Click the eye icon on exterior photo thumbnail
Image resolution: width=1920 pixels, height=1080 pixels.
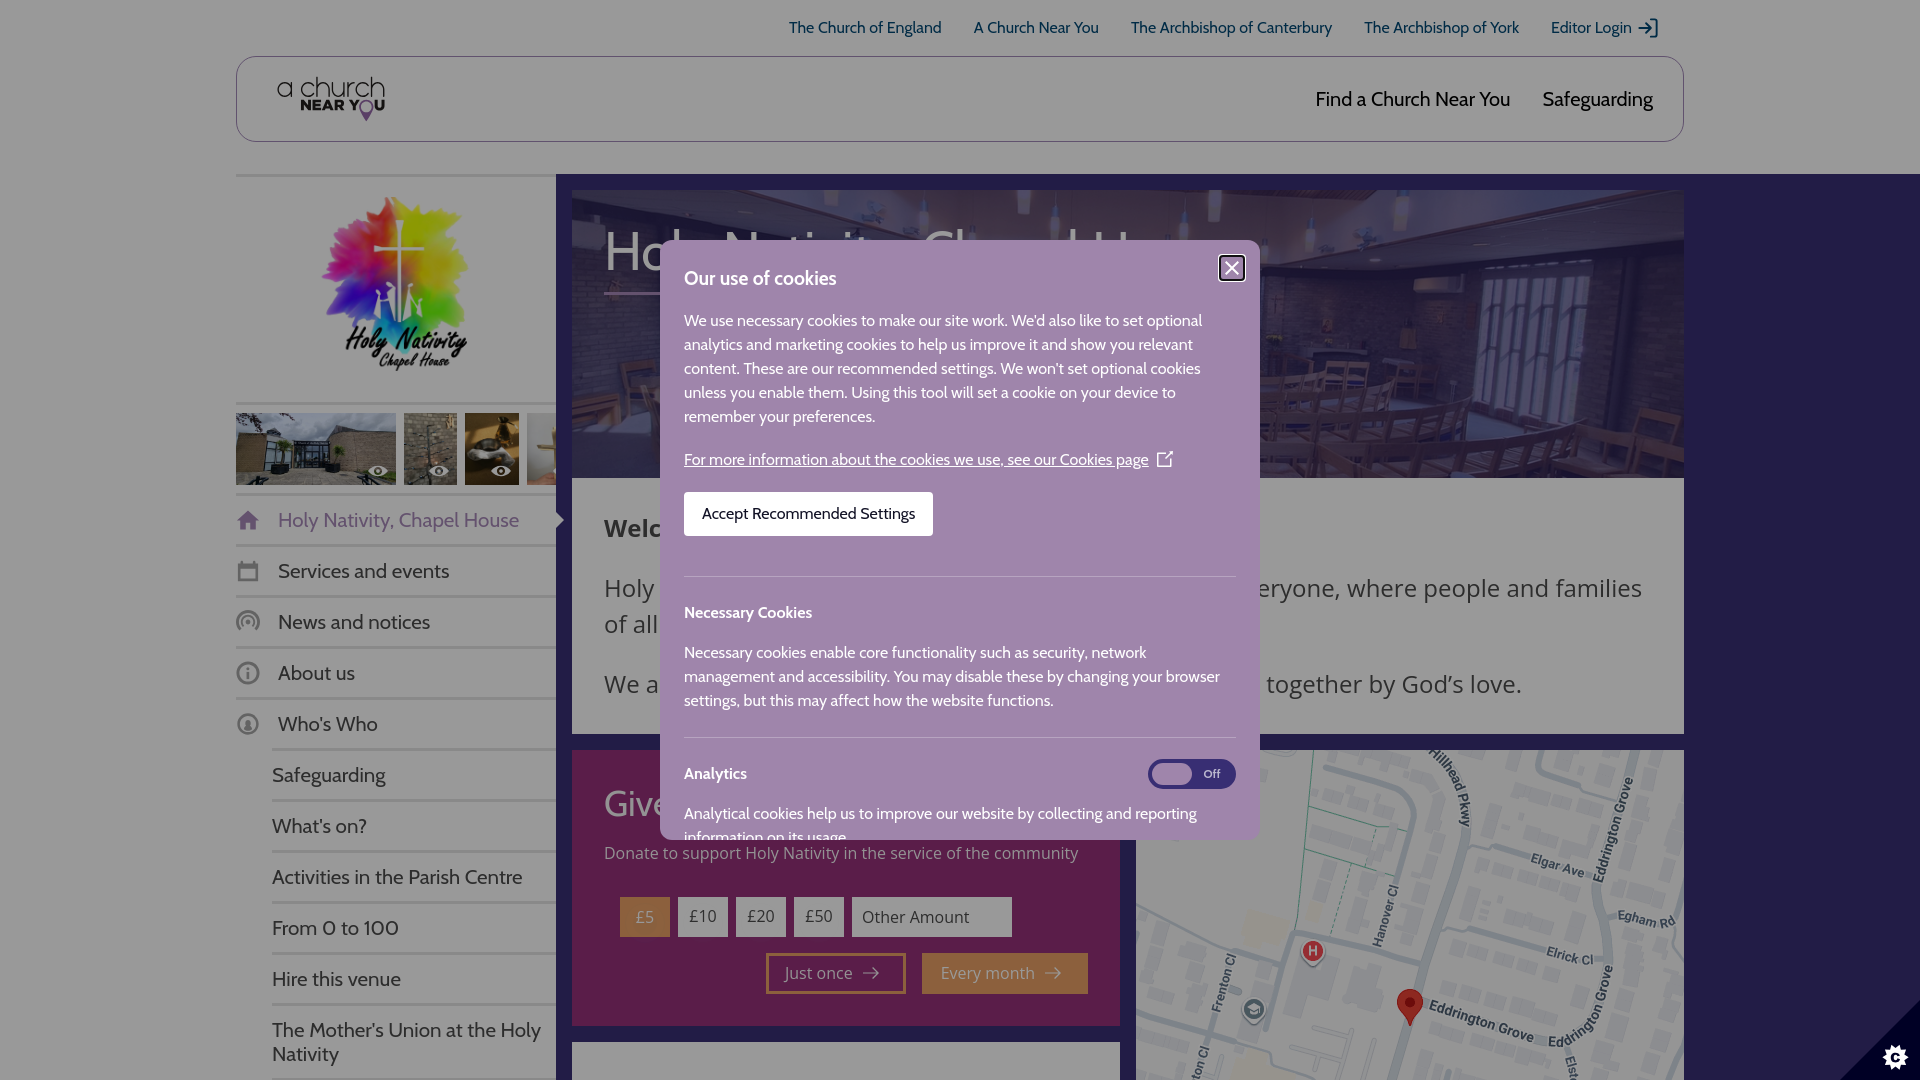[x=377, y=471]
